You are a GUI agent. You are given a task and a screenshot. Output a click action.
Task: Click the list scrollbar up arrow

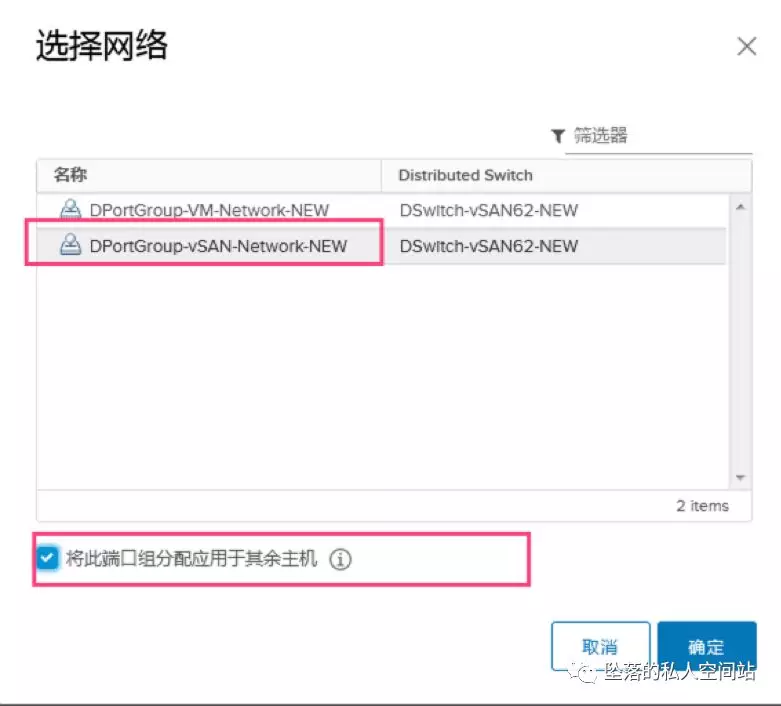(x=741, y=207)
